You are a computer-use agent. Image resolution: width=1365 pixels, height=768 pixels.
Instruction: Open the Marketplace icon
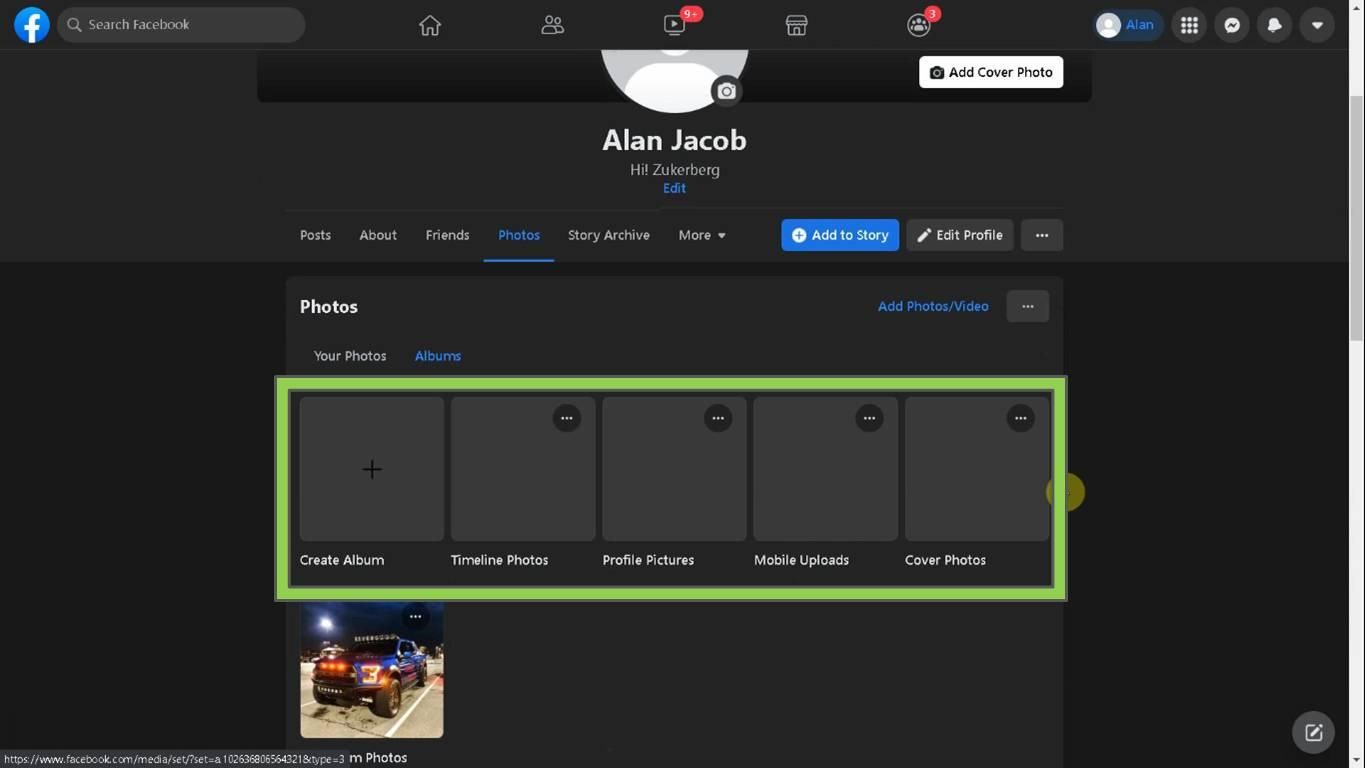[x=796, y=25]
